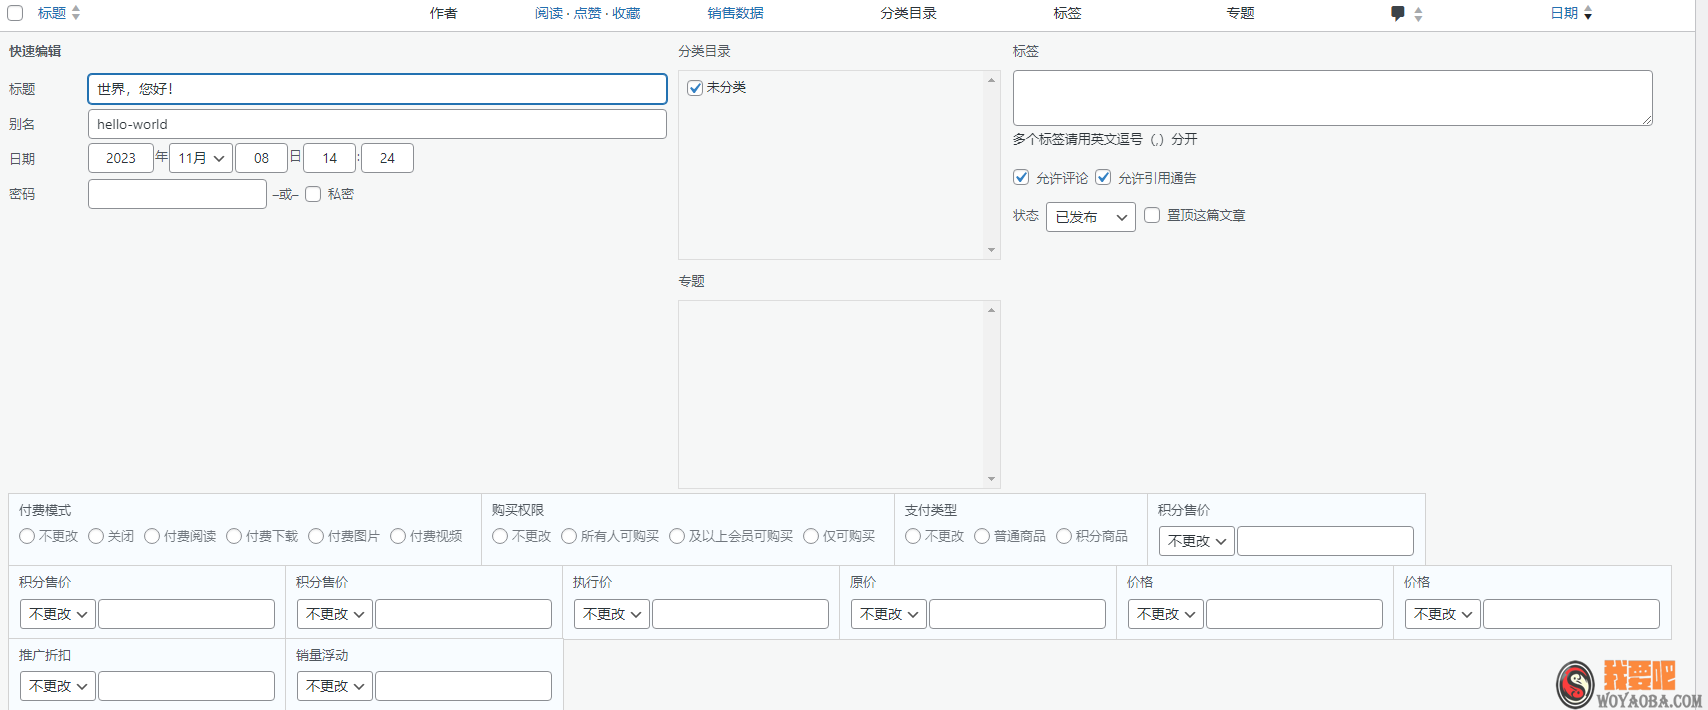1708x710 pixels.
Task: Open the 推广折扣 不更改 dropdown
Action: [x=58, y=686]
